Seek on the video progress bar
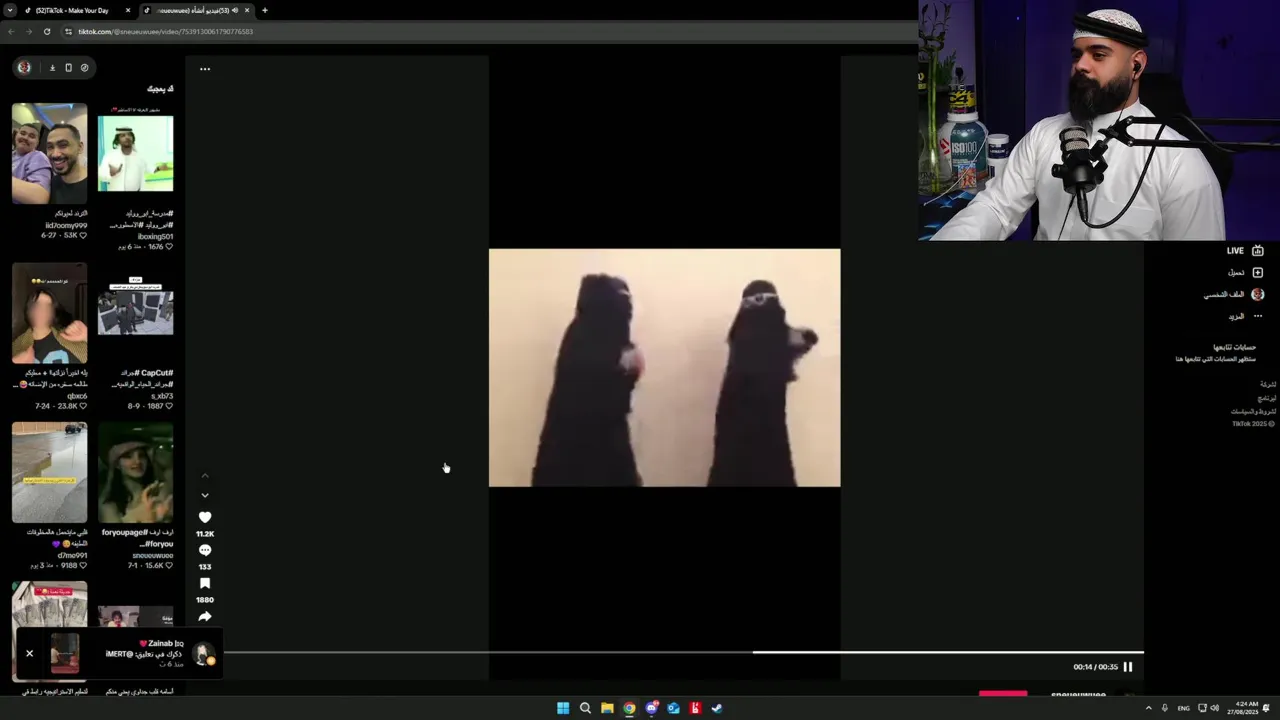The image size is (1280, 720). coord(684,652)
